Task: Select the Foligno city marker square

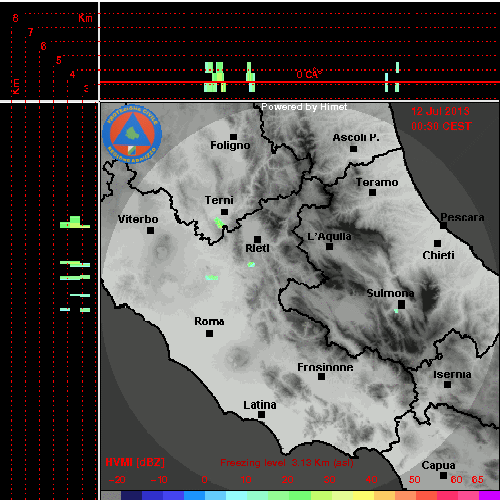Action: pyautogui.click(x=234, y=137)
